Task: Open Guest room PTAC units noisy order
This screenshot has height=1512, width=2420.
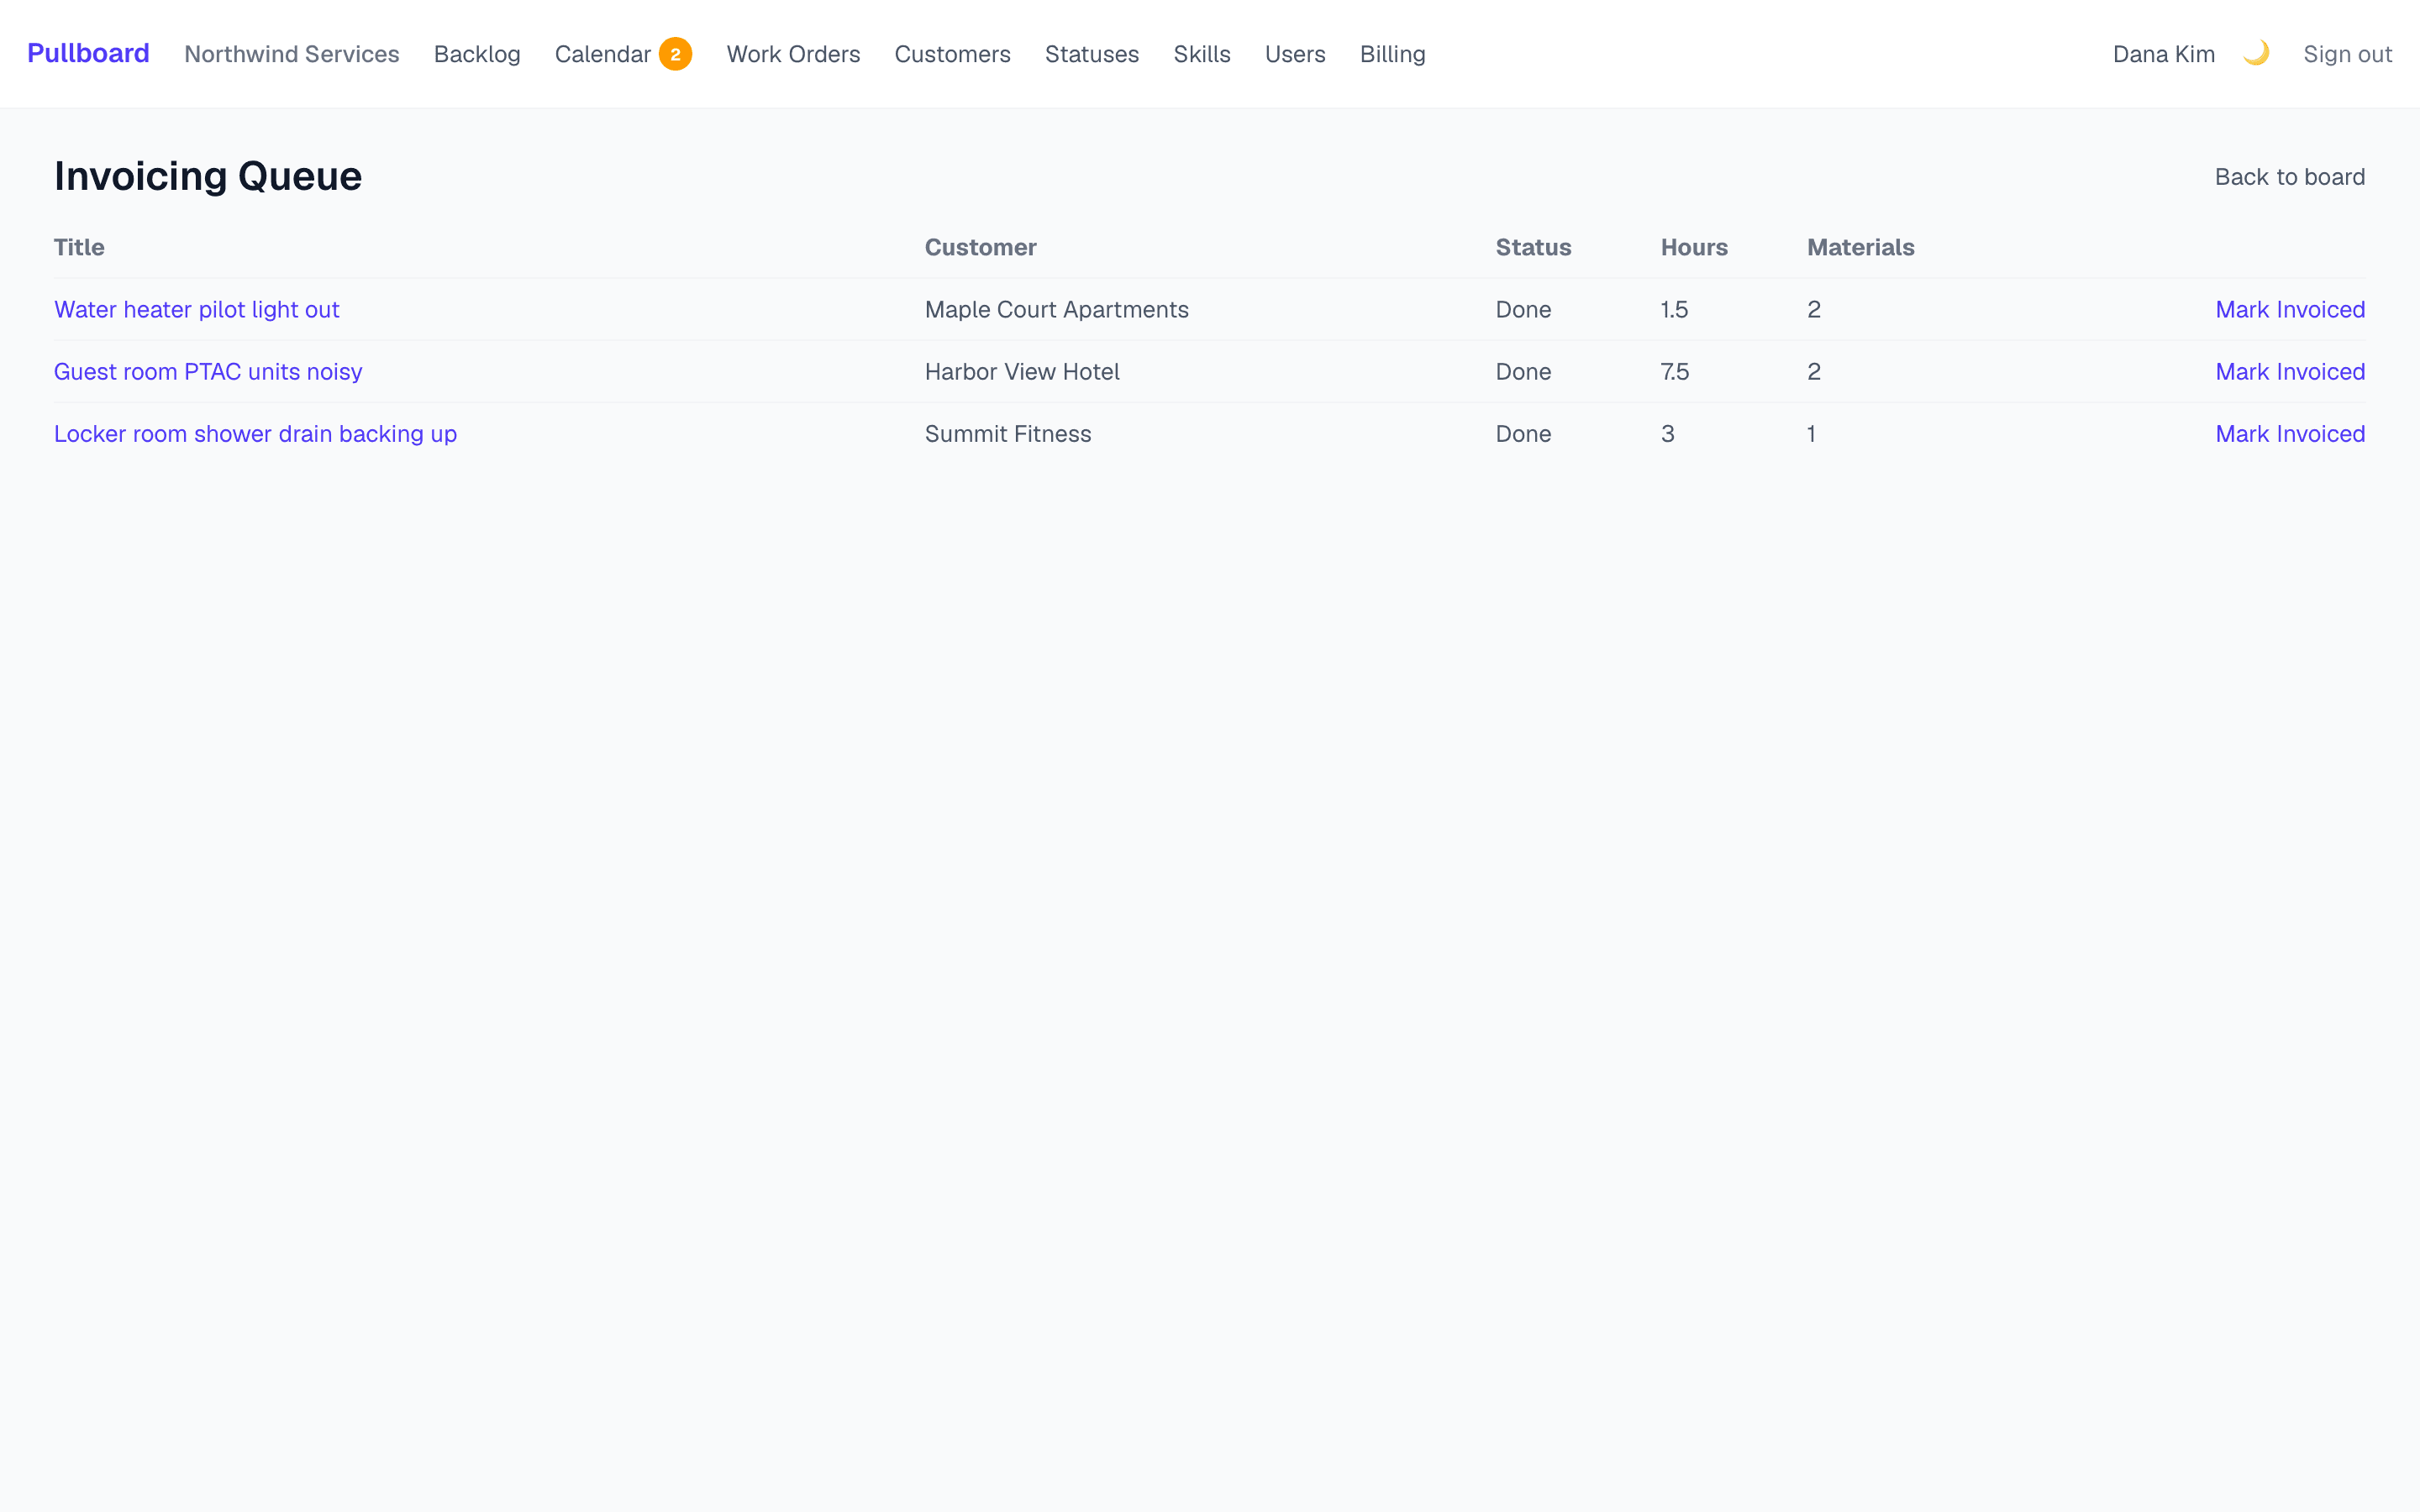Action: point(208,372)
